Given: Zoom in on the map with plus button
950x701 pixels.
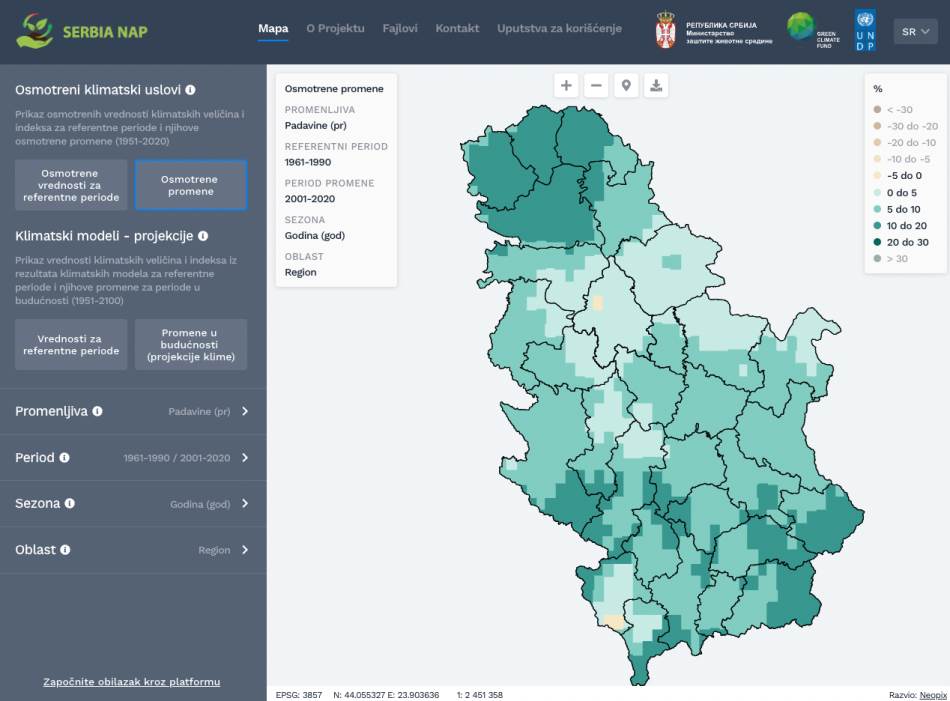Looking at the screenshot, I should [566, 86].
